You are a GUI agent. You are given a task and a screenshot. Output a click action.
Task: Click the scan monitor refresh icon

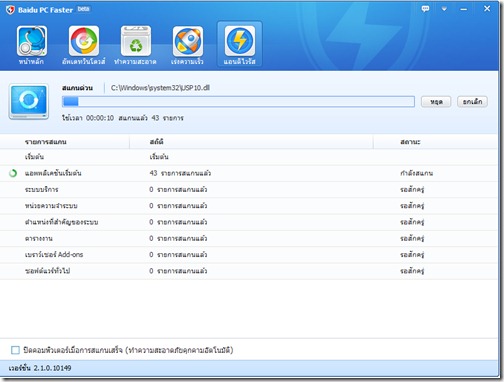[x=29, y=101]
